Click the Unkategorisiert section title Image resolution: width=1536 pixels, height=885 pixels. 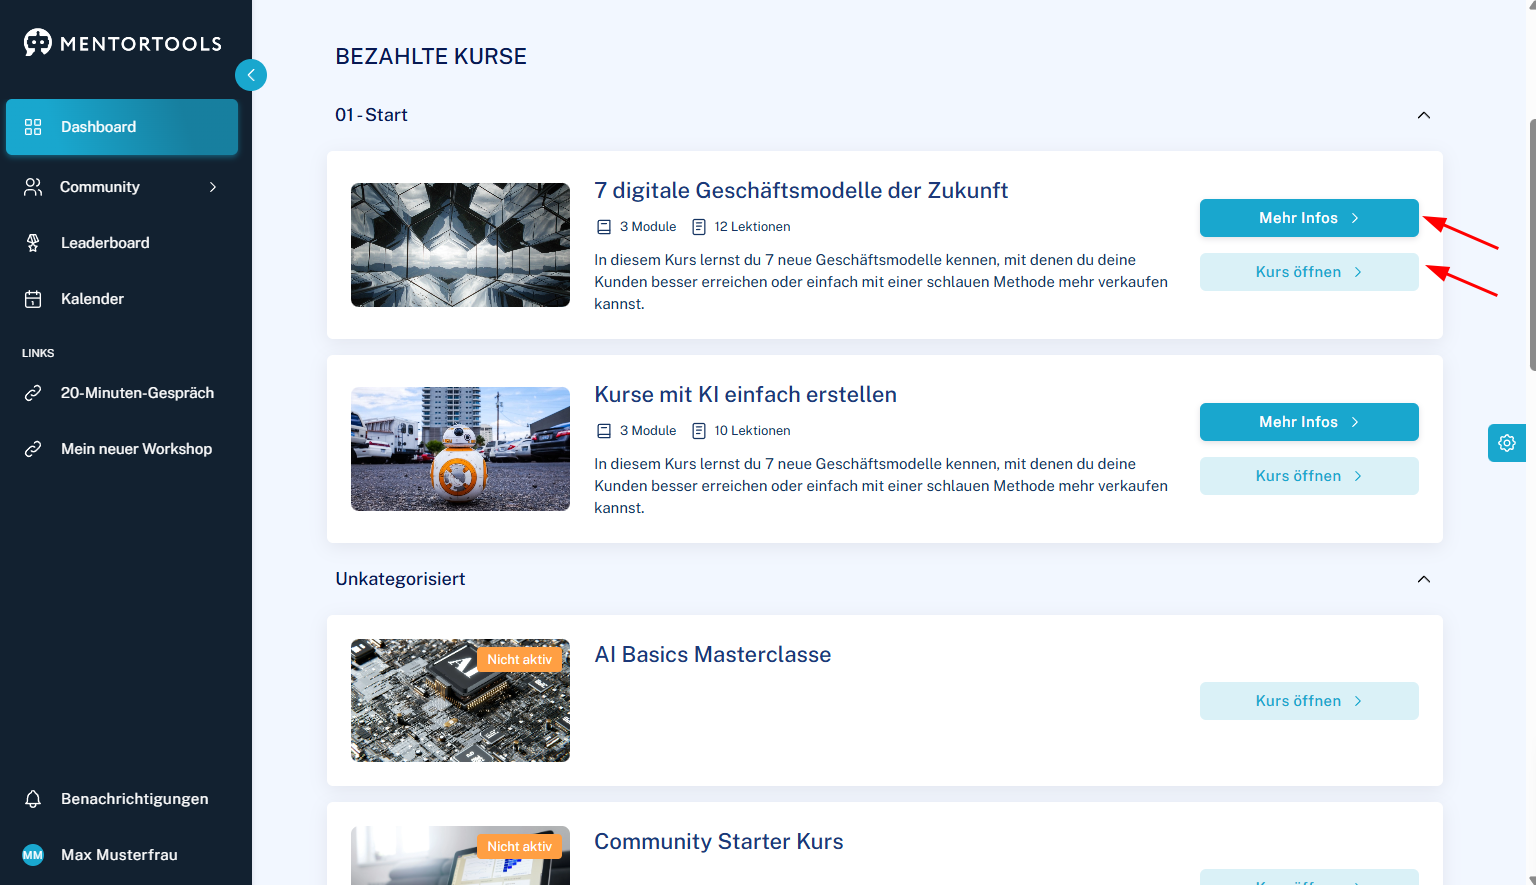400,579
